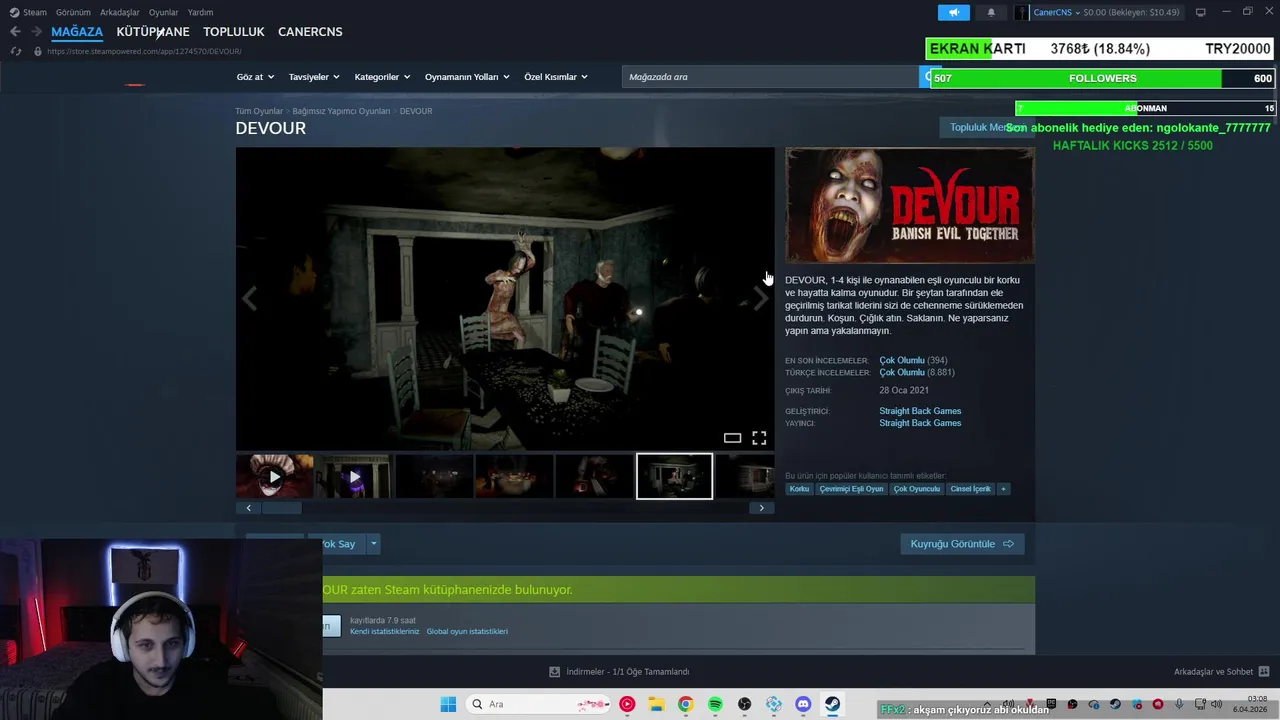Open screenshot in fullscreen
This screenshot has height=720, width=1280.
tap(759, 438)
